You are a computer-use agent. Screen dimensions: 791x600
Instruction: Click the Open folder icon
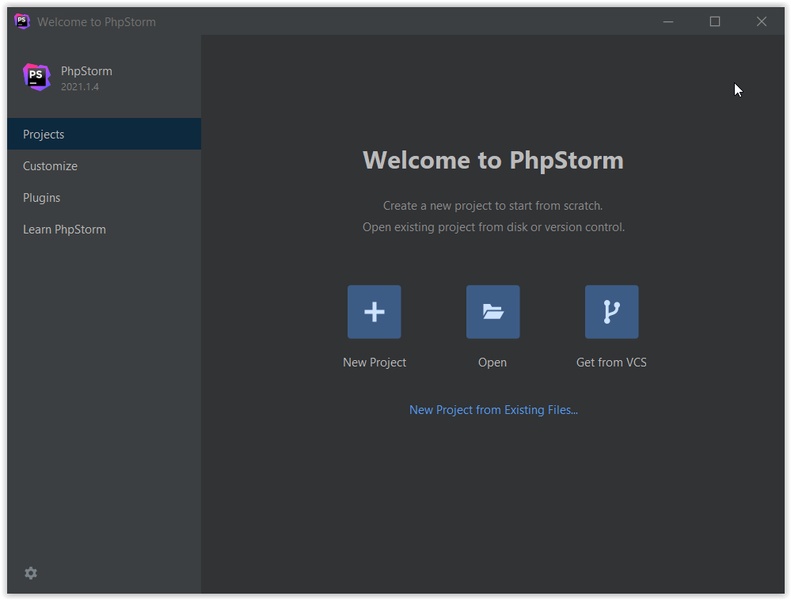[x=492, y=312]
